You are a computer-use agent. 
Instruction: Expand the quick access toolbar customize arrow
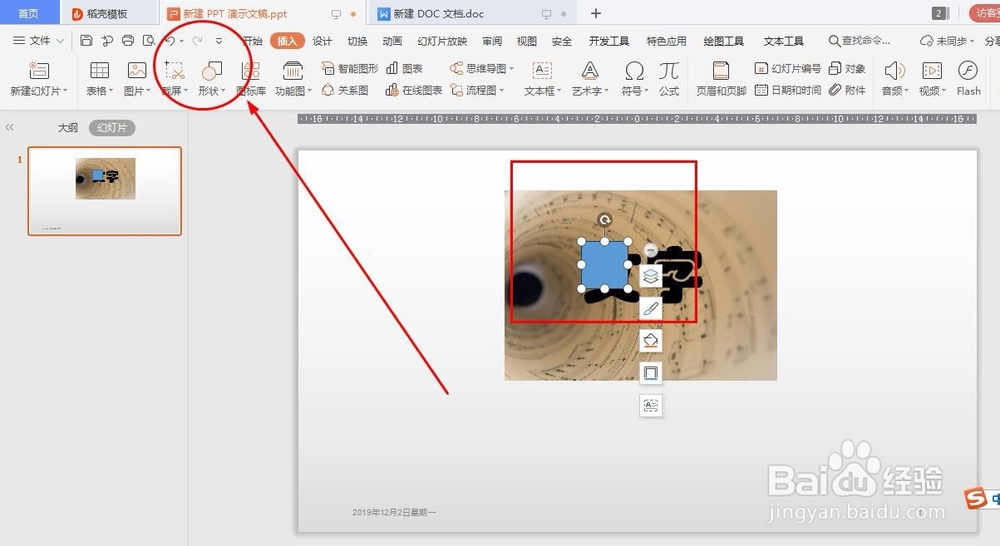tap(219, 41)
